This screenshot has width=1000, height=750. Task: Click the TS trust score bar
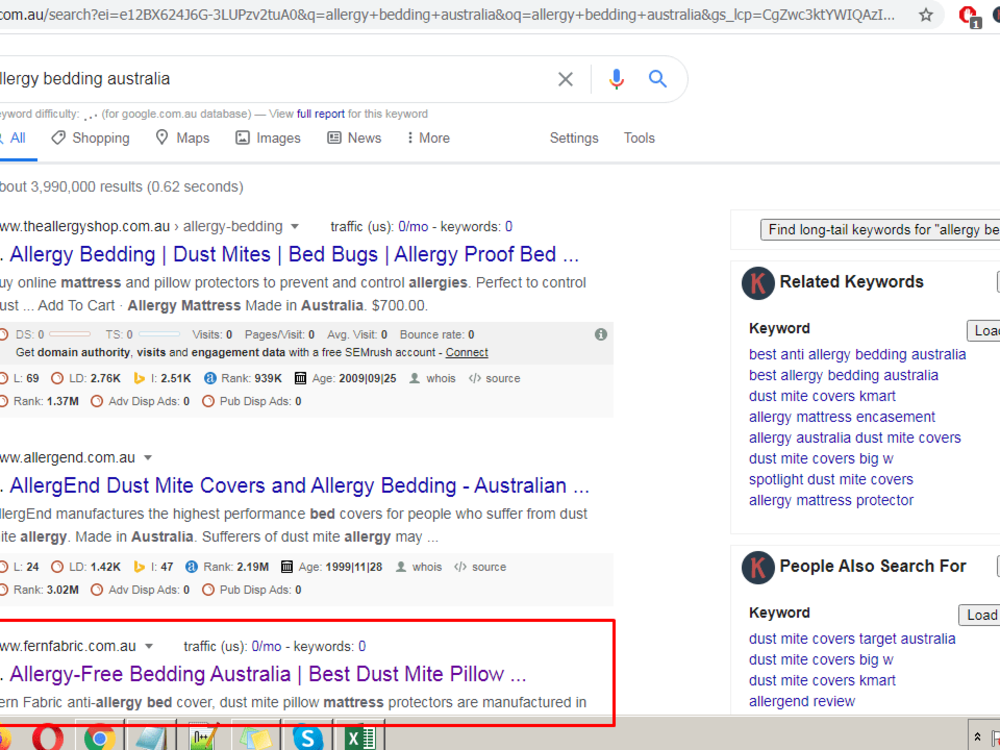pyautogui.click(x=159, y=334)
